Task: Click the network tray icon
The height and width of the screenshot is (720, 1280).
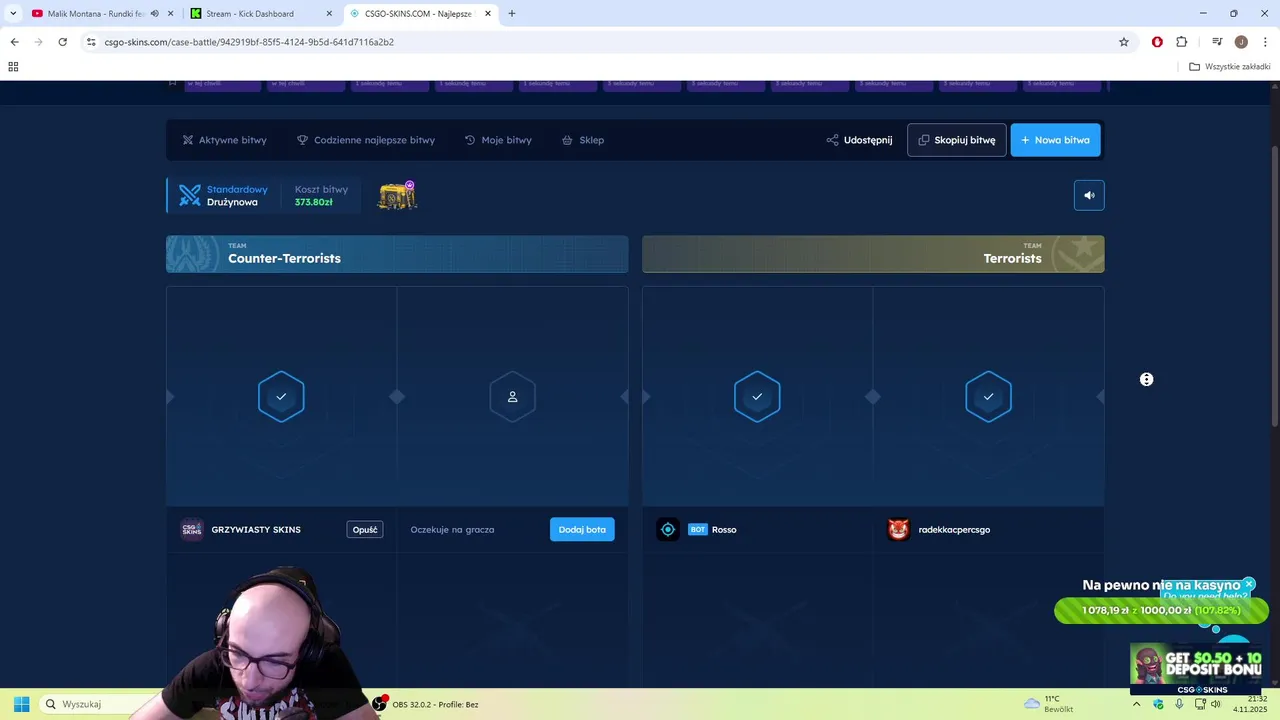Action: click(1200, 704)
